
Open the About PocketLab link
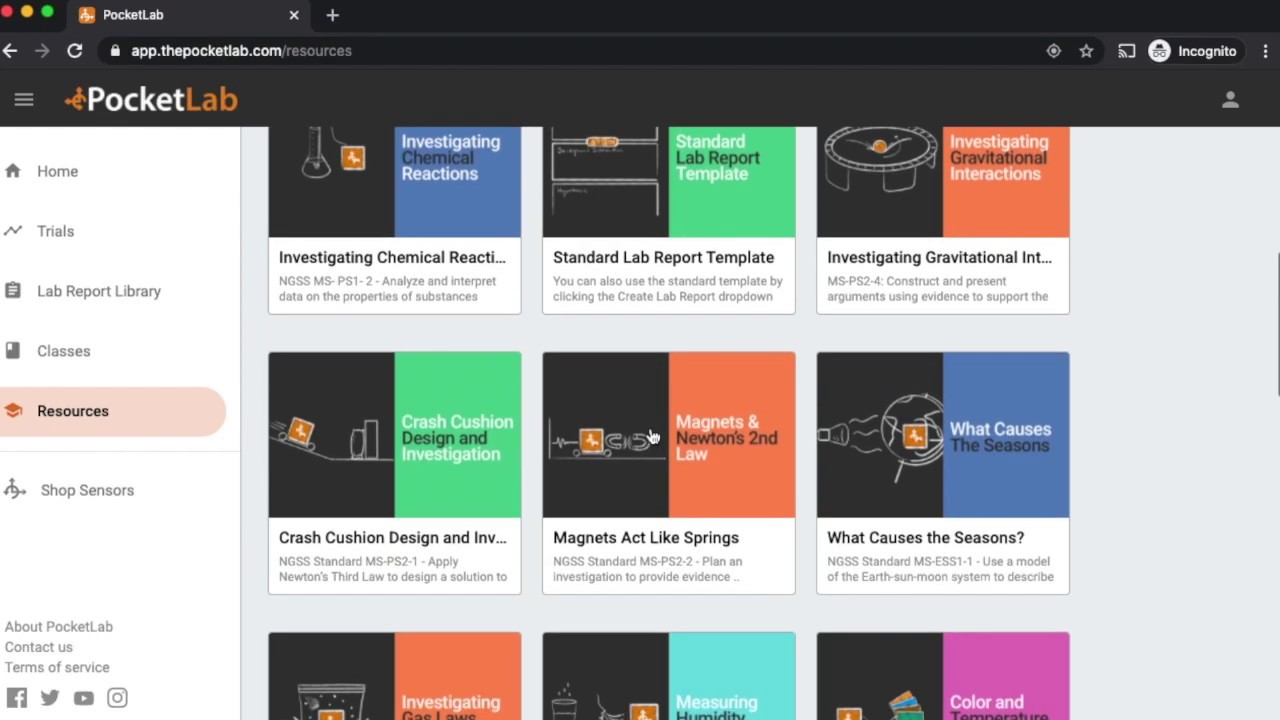coord(59,626)
